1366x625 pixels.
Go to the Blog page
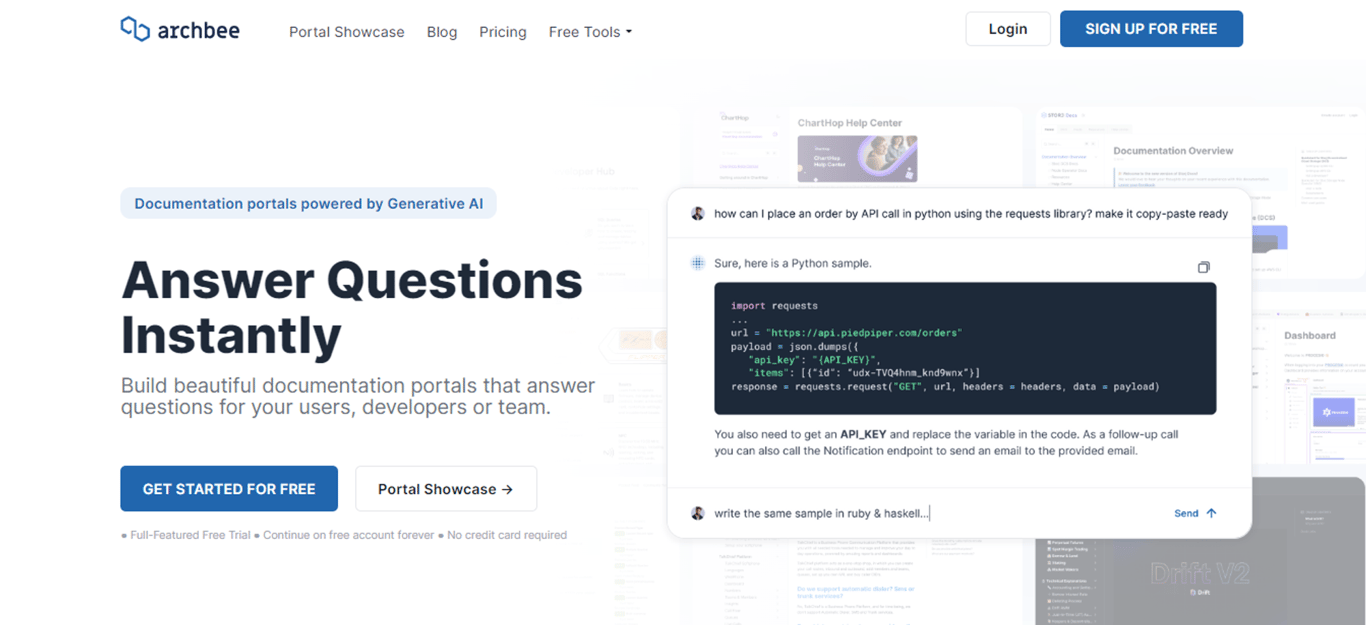442,32
